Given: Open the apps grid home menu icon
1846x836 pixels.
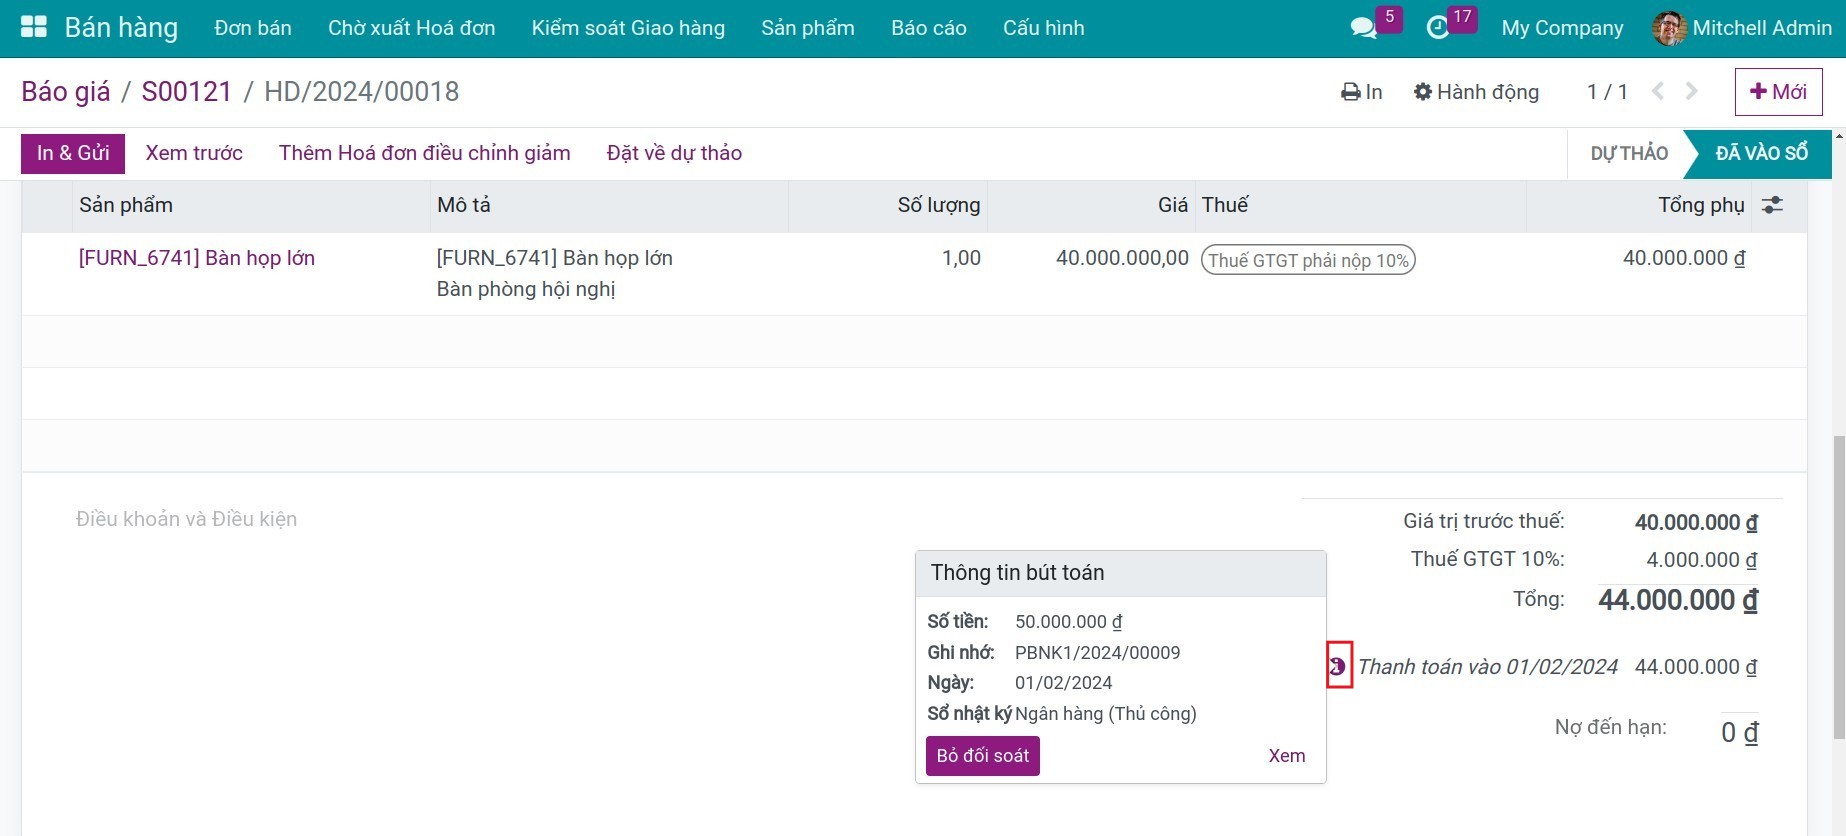Looking at the screenshot, I should [34, 27].
